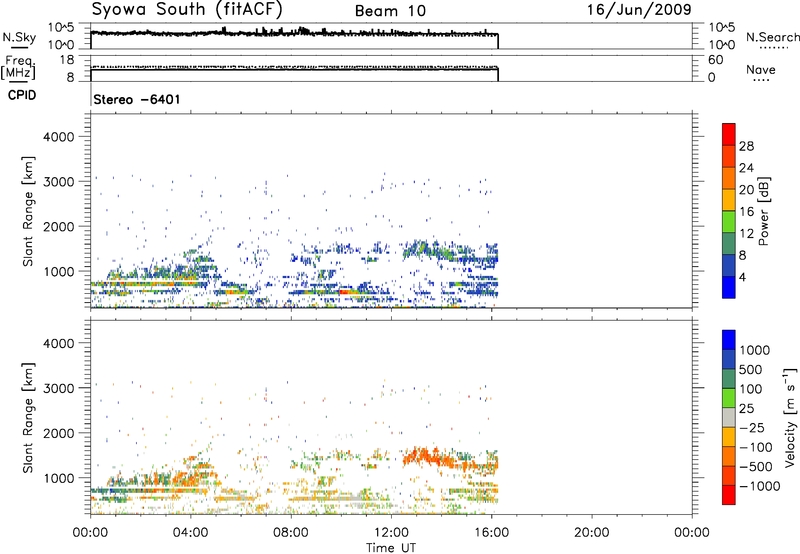
Task: Click the 04:00 time tick label
Action: (x=190, y=533)
